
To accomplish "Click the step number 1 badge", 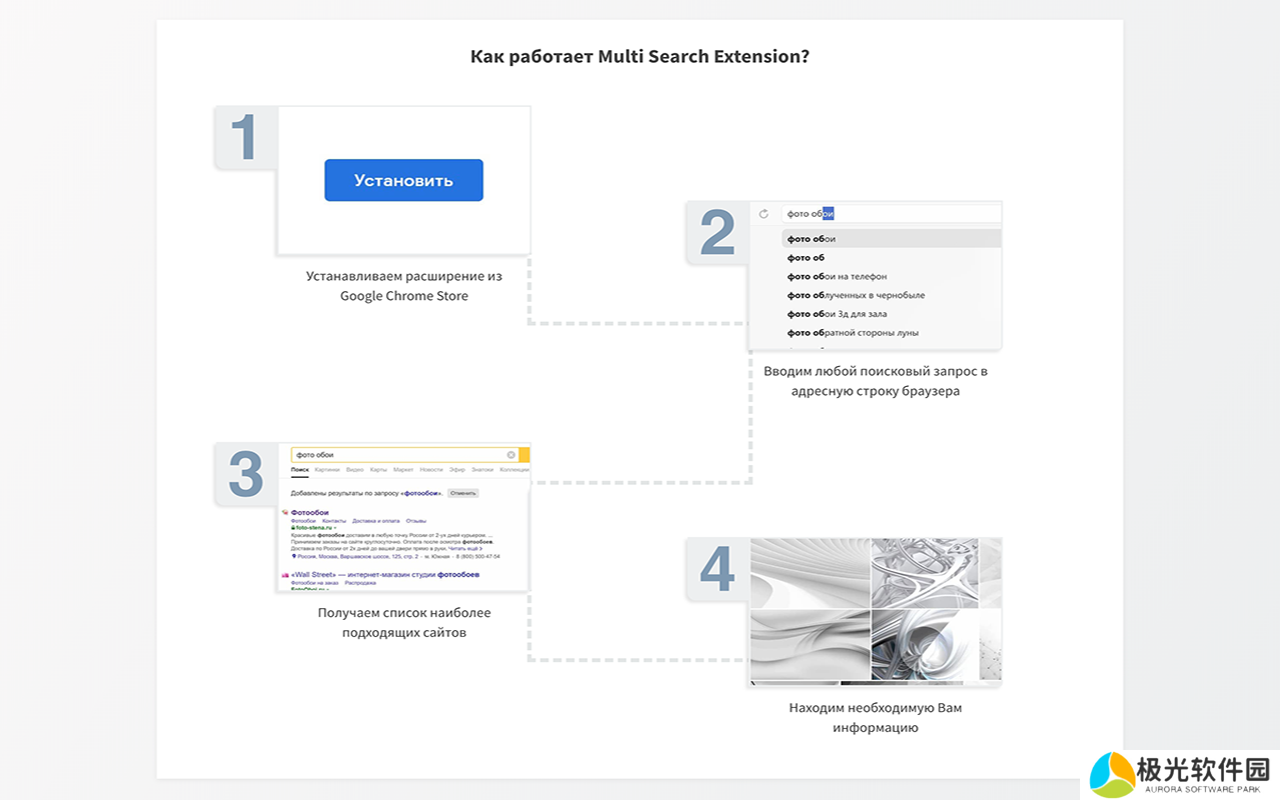I will click(x=245, y=137).
